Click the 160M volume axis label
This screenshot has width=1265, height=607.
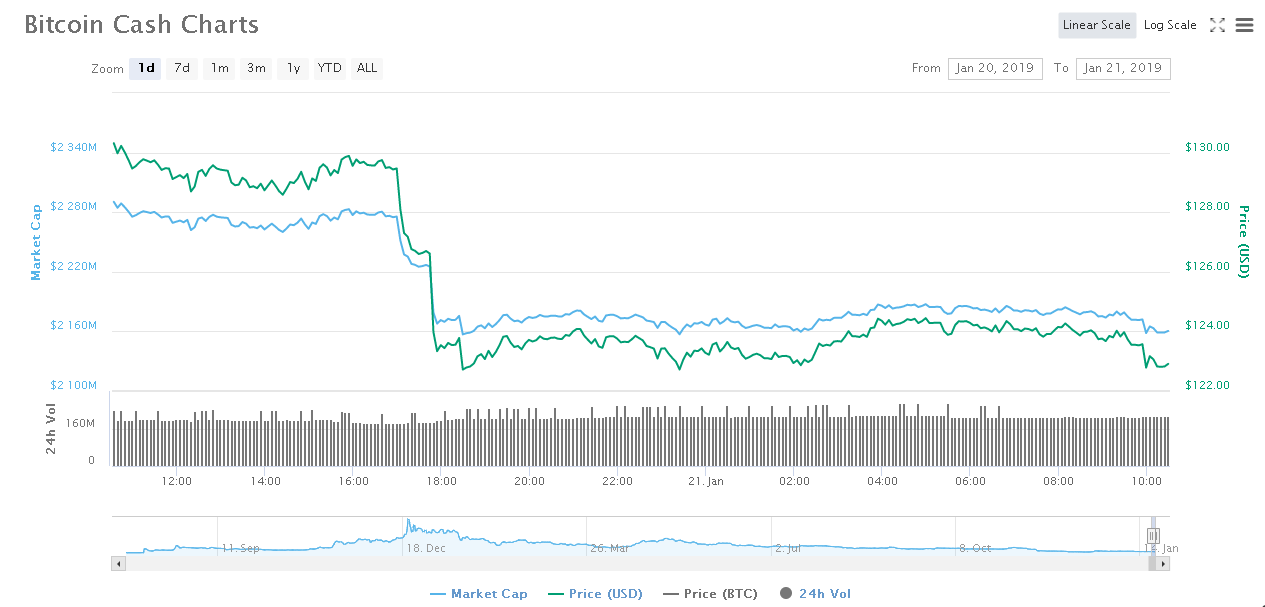(x=80, y=423)
